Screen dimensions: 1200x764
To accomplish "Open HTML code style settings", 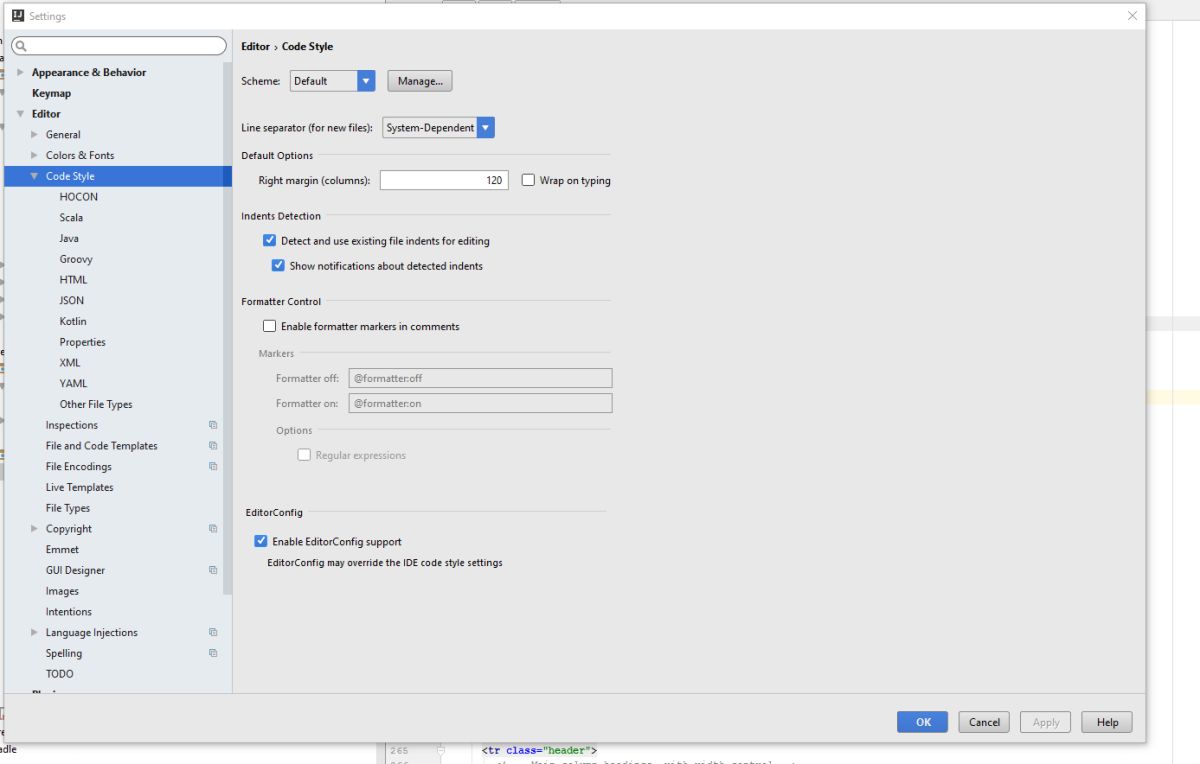I will (x=73, y=280).
